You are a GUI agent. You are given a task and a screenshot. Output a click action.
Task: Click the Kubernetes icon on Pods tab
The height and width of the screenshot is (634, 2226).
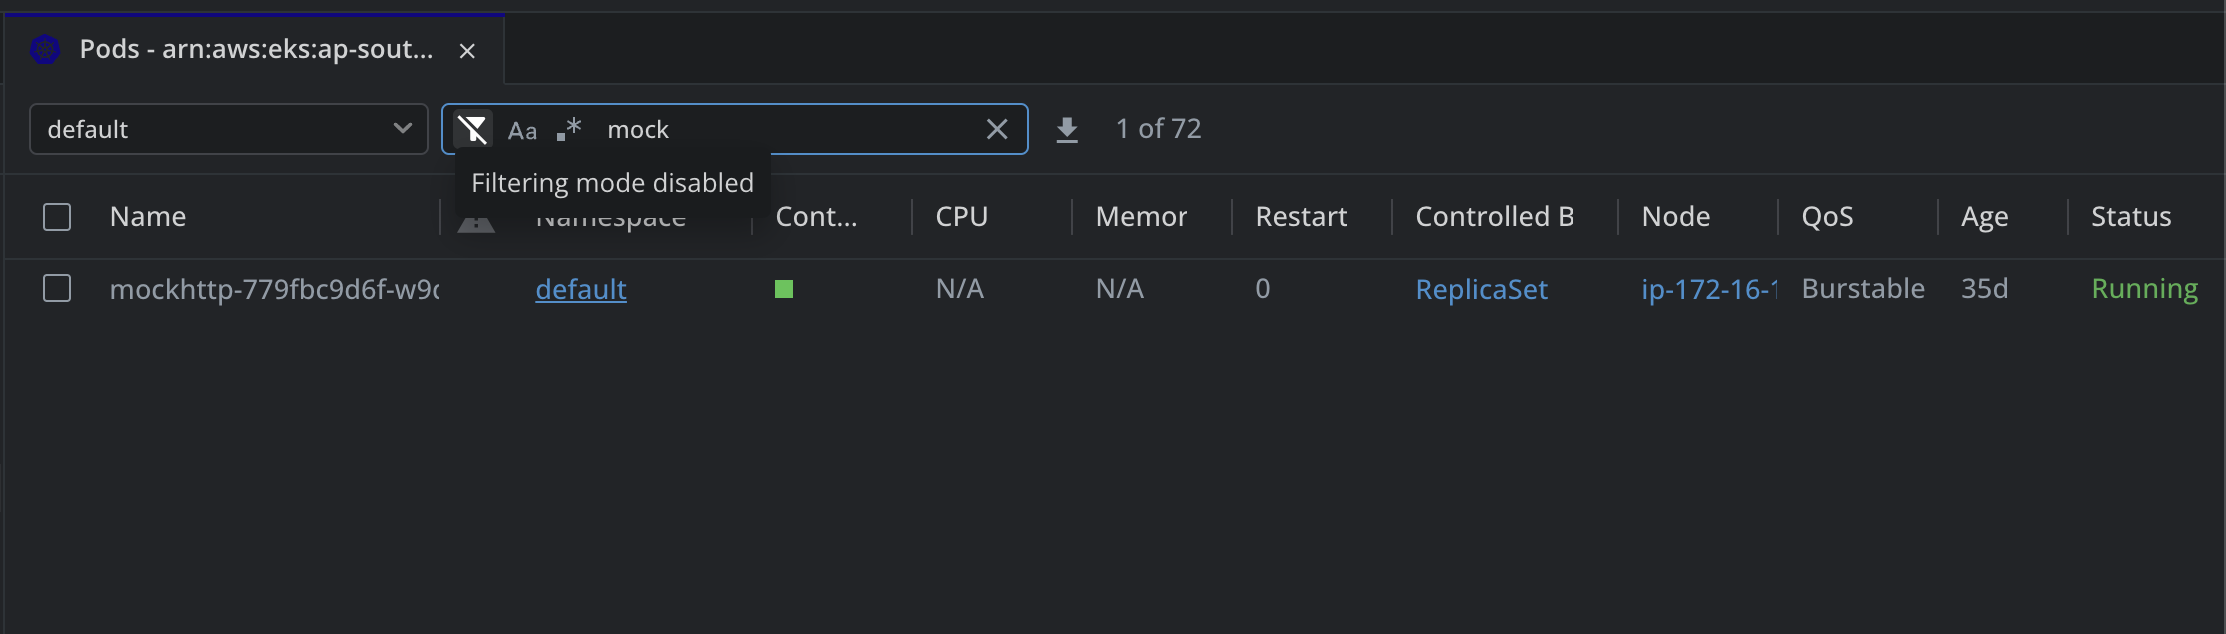[45, 49]
